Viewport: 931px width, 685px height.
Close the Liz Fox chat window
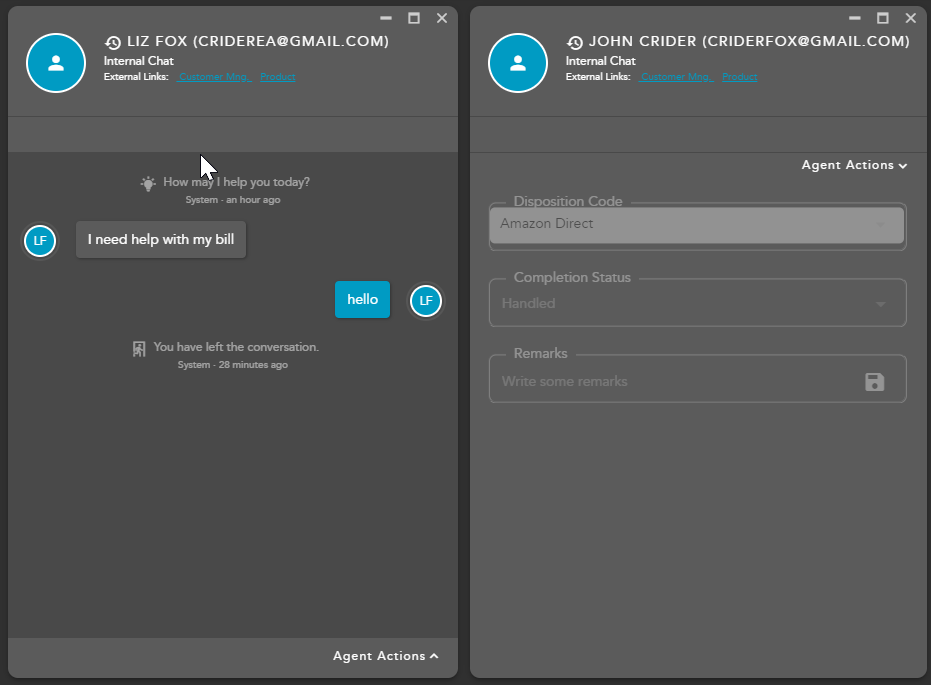tap(442, 18)
